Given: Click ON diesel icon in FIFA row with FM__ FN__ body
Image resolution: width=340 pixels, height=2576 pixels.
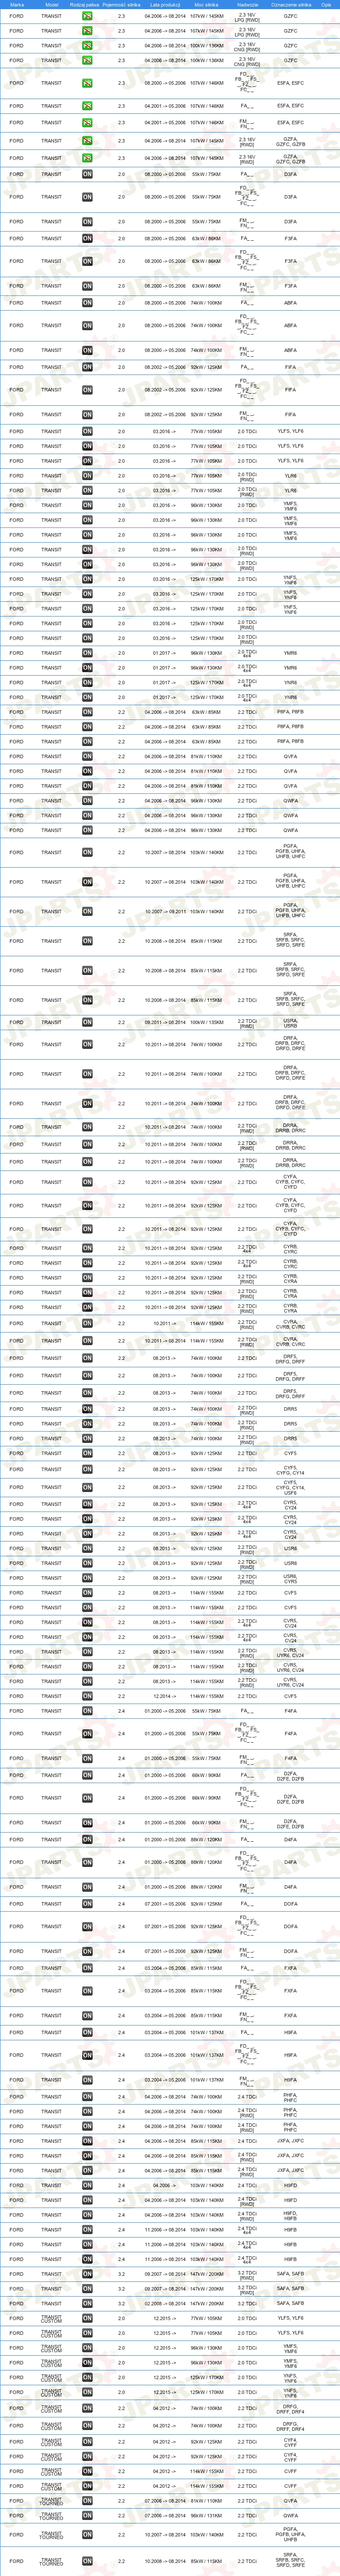Looking at the screenshot, I should tap(87, 414).
